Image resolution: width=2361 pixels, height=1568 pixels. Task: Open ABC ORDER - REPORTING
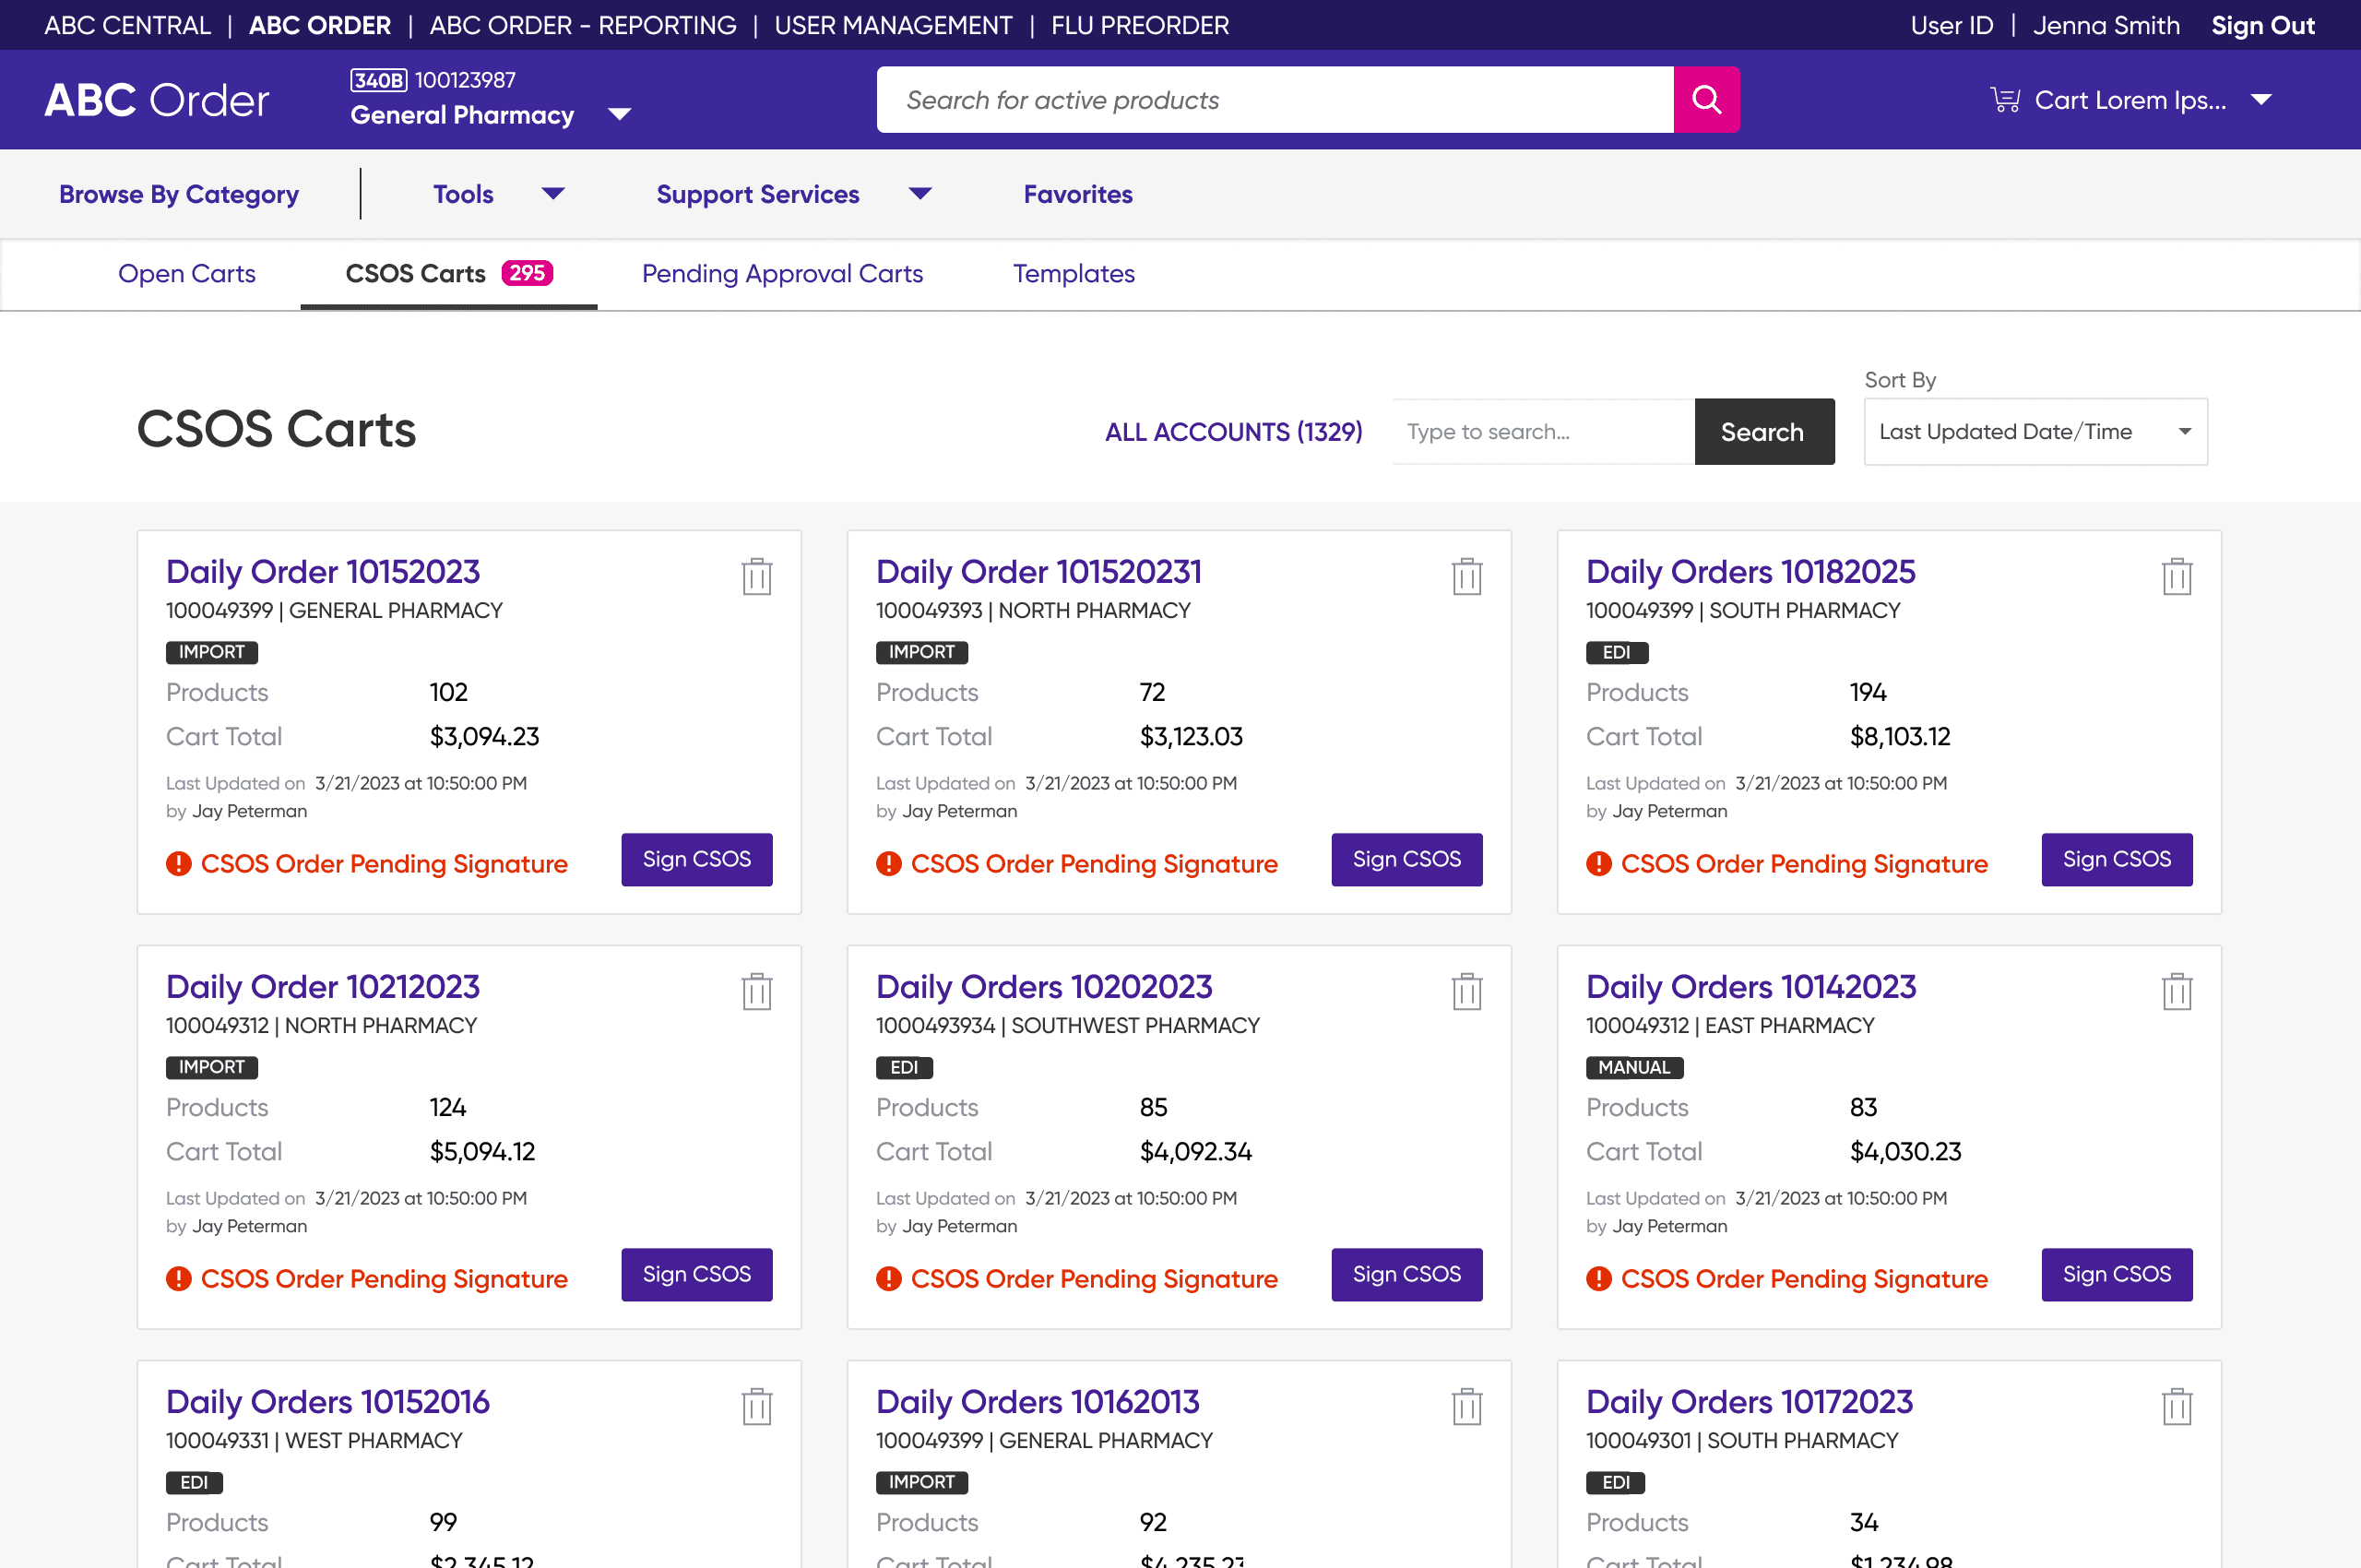click(x=583, y=25)
